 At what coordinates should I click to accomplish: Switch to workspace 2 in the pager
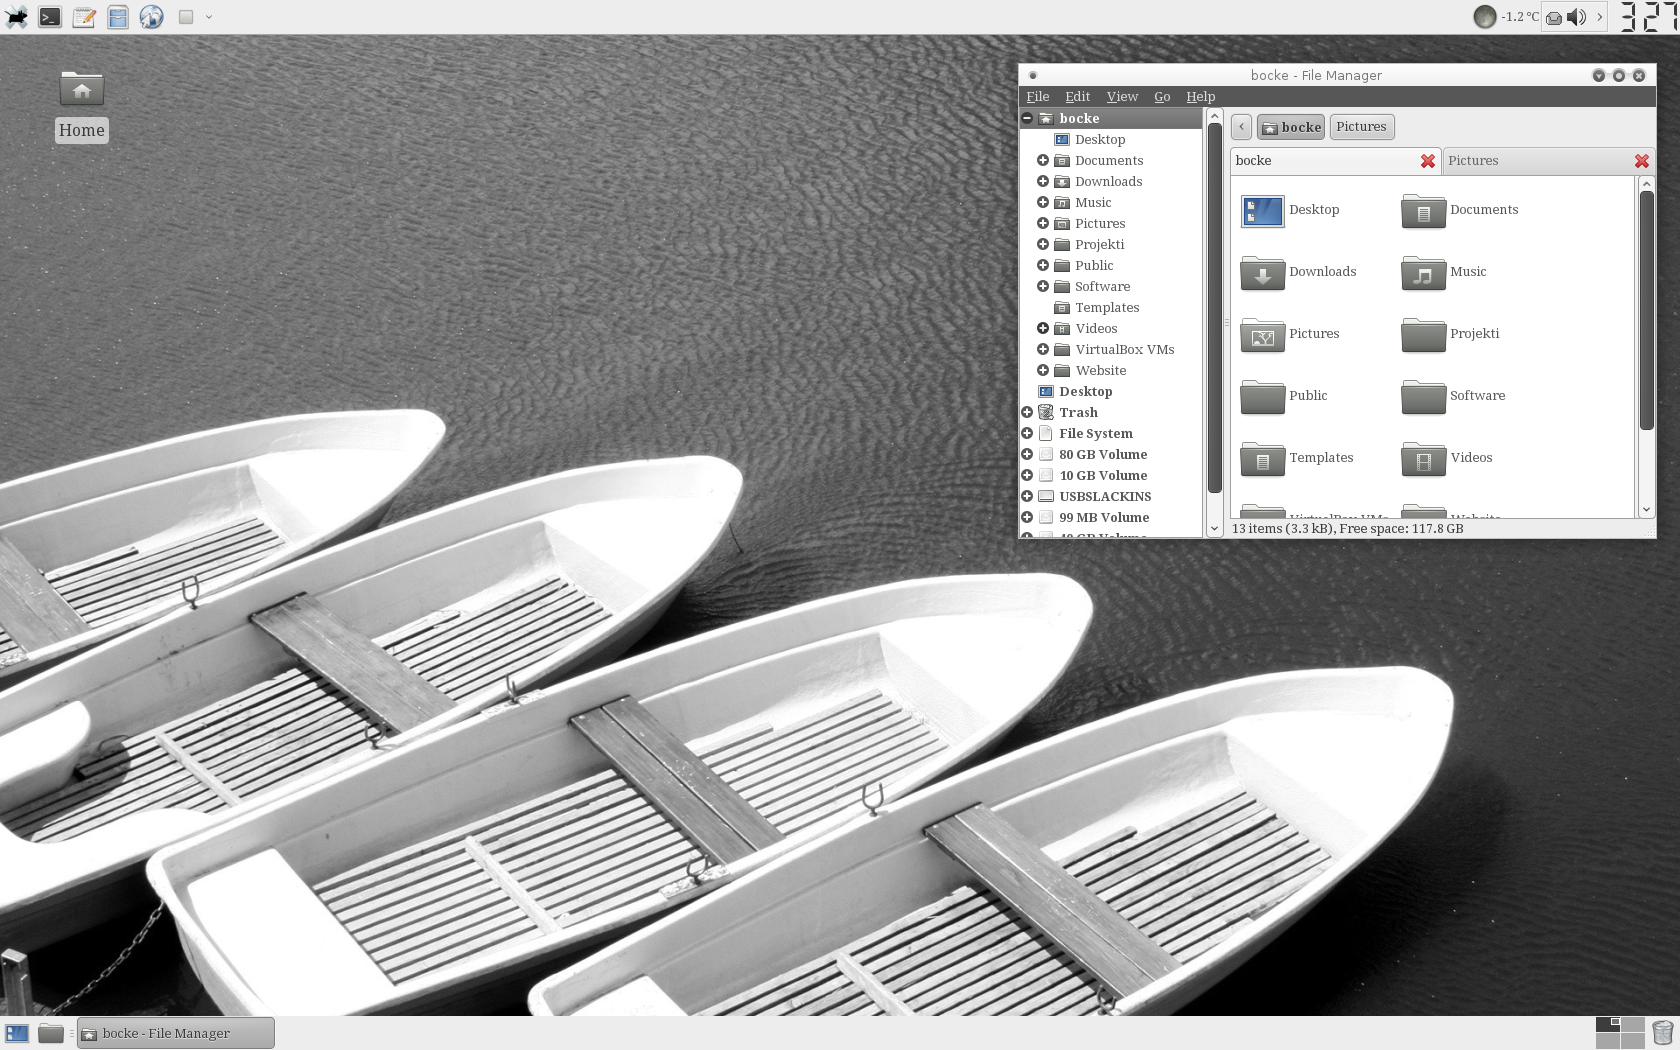pyautogui.click(x=1633, y=1025)
